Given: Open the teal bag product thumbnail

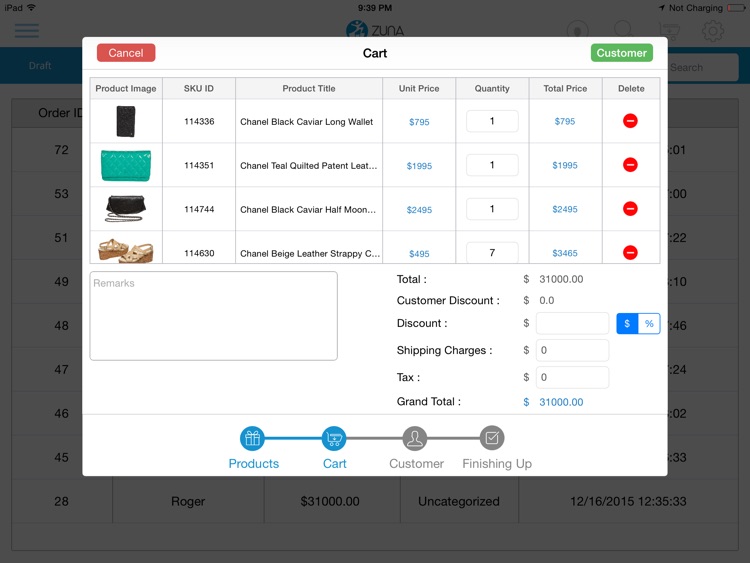Looking at the screenshot, I should tap(126, 165).
